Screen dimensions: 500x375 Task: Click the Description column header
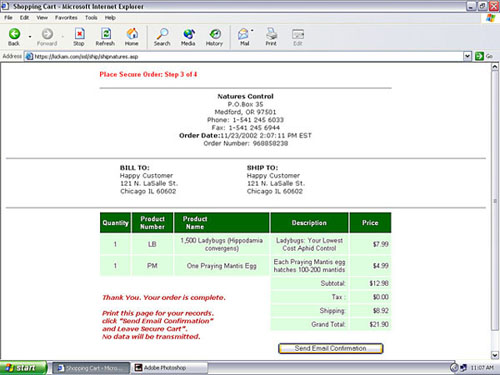309,223
